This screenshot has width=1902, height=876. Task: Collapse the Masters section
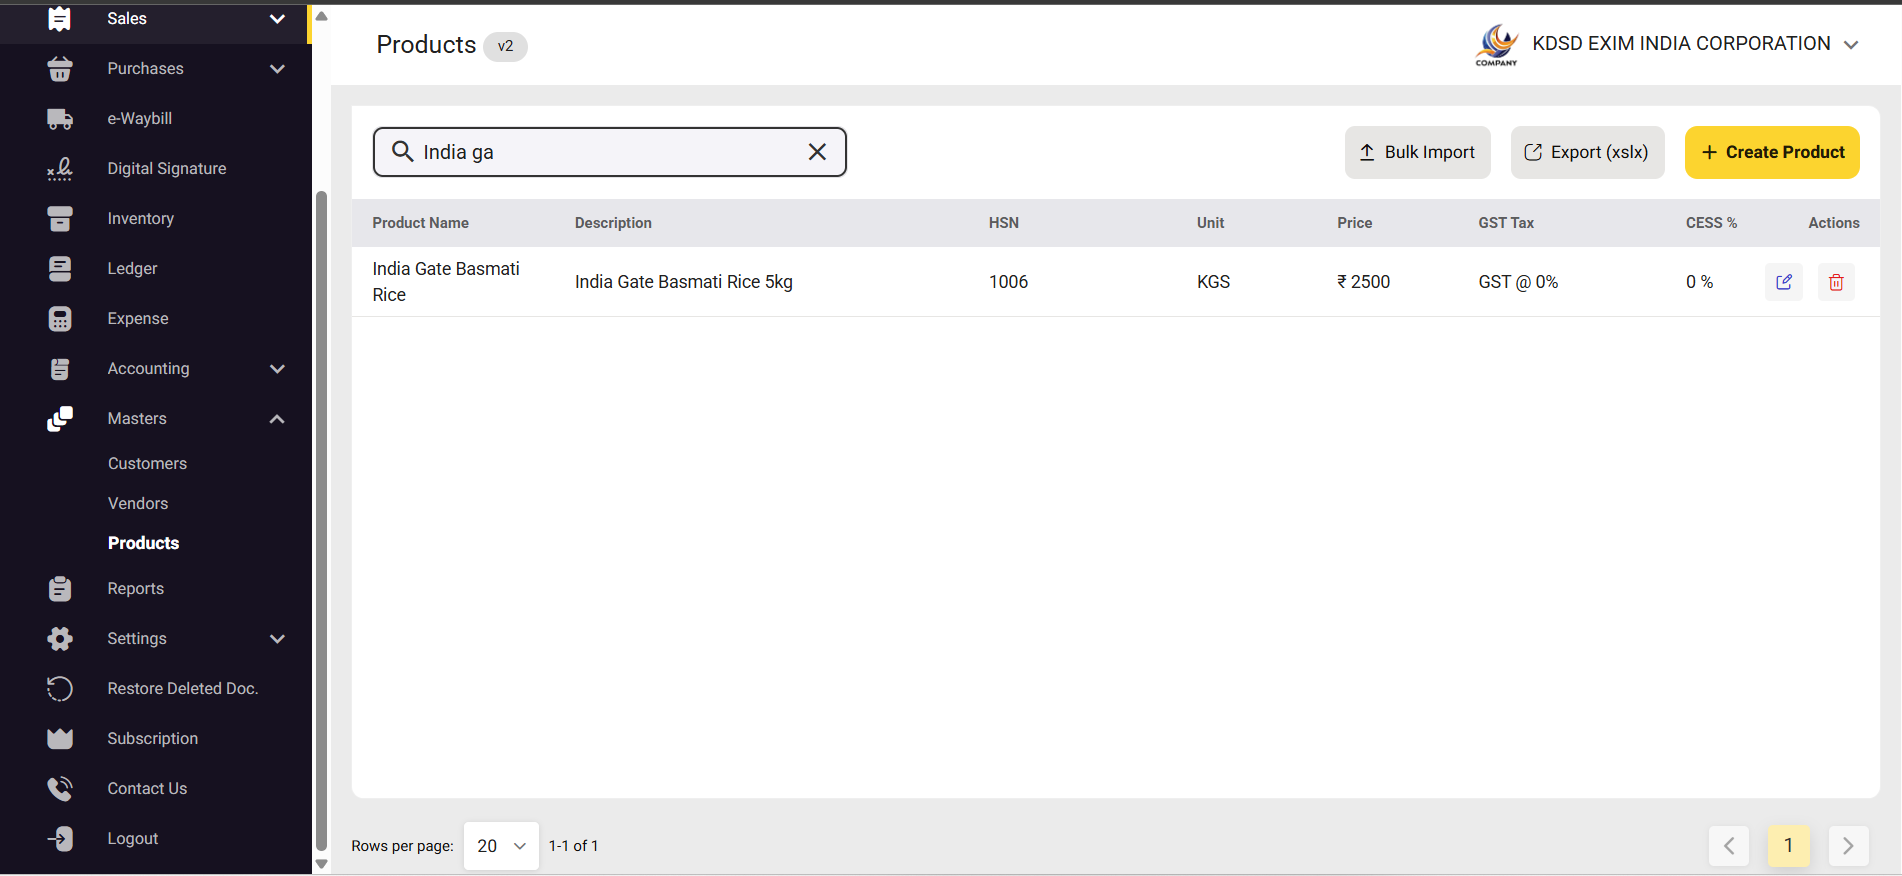(277, 419)
